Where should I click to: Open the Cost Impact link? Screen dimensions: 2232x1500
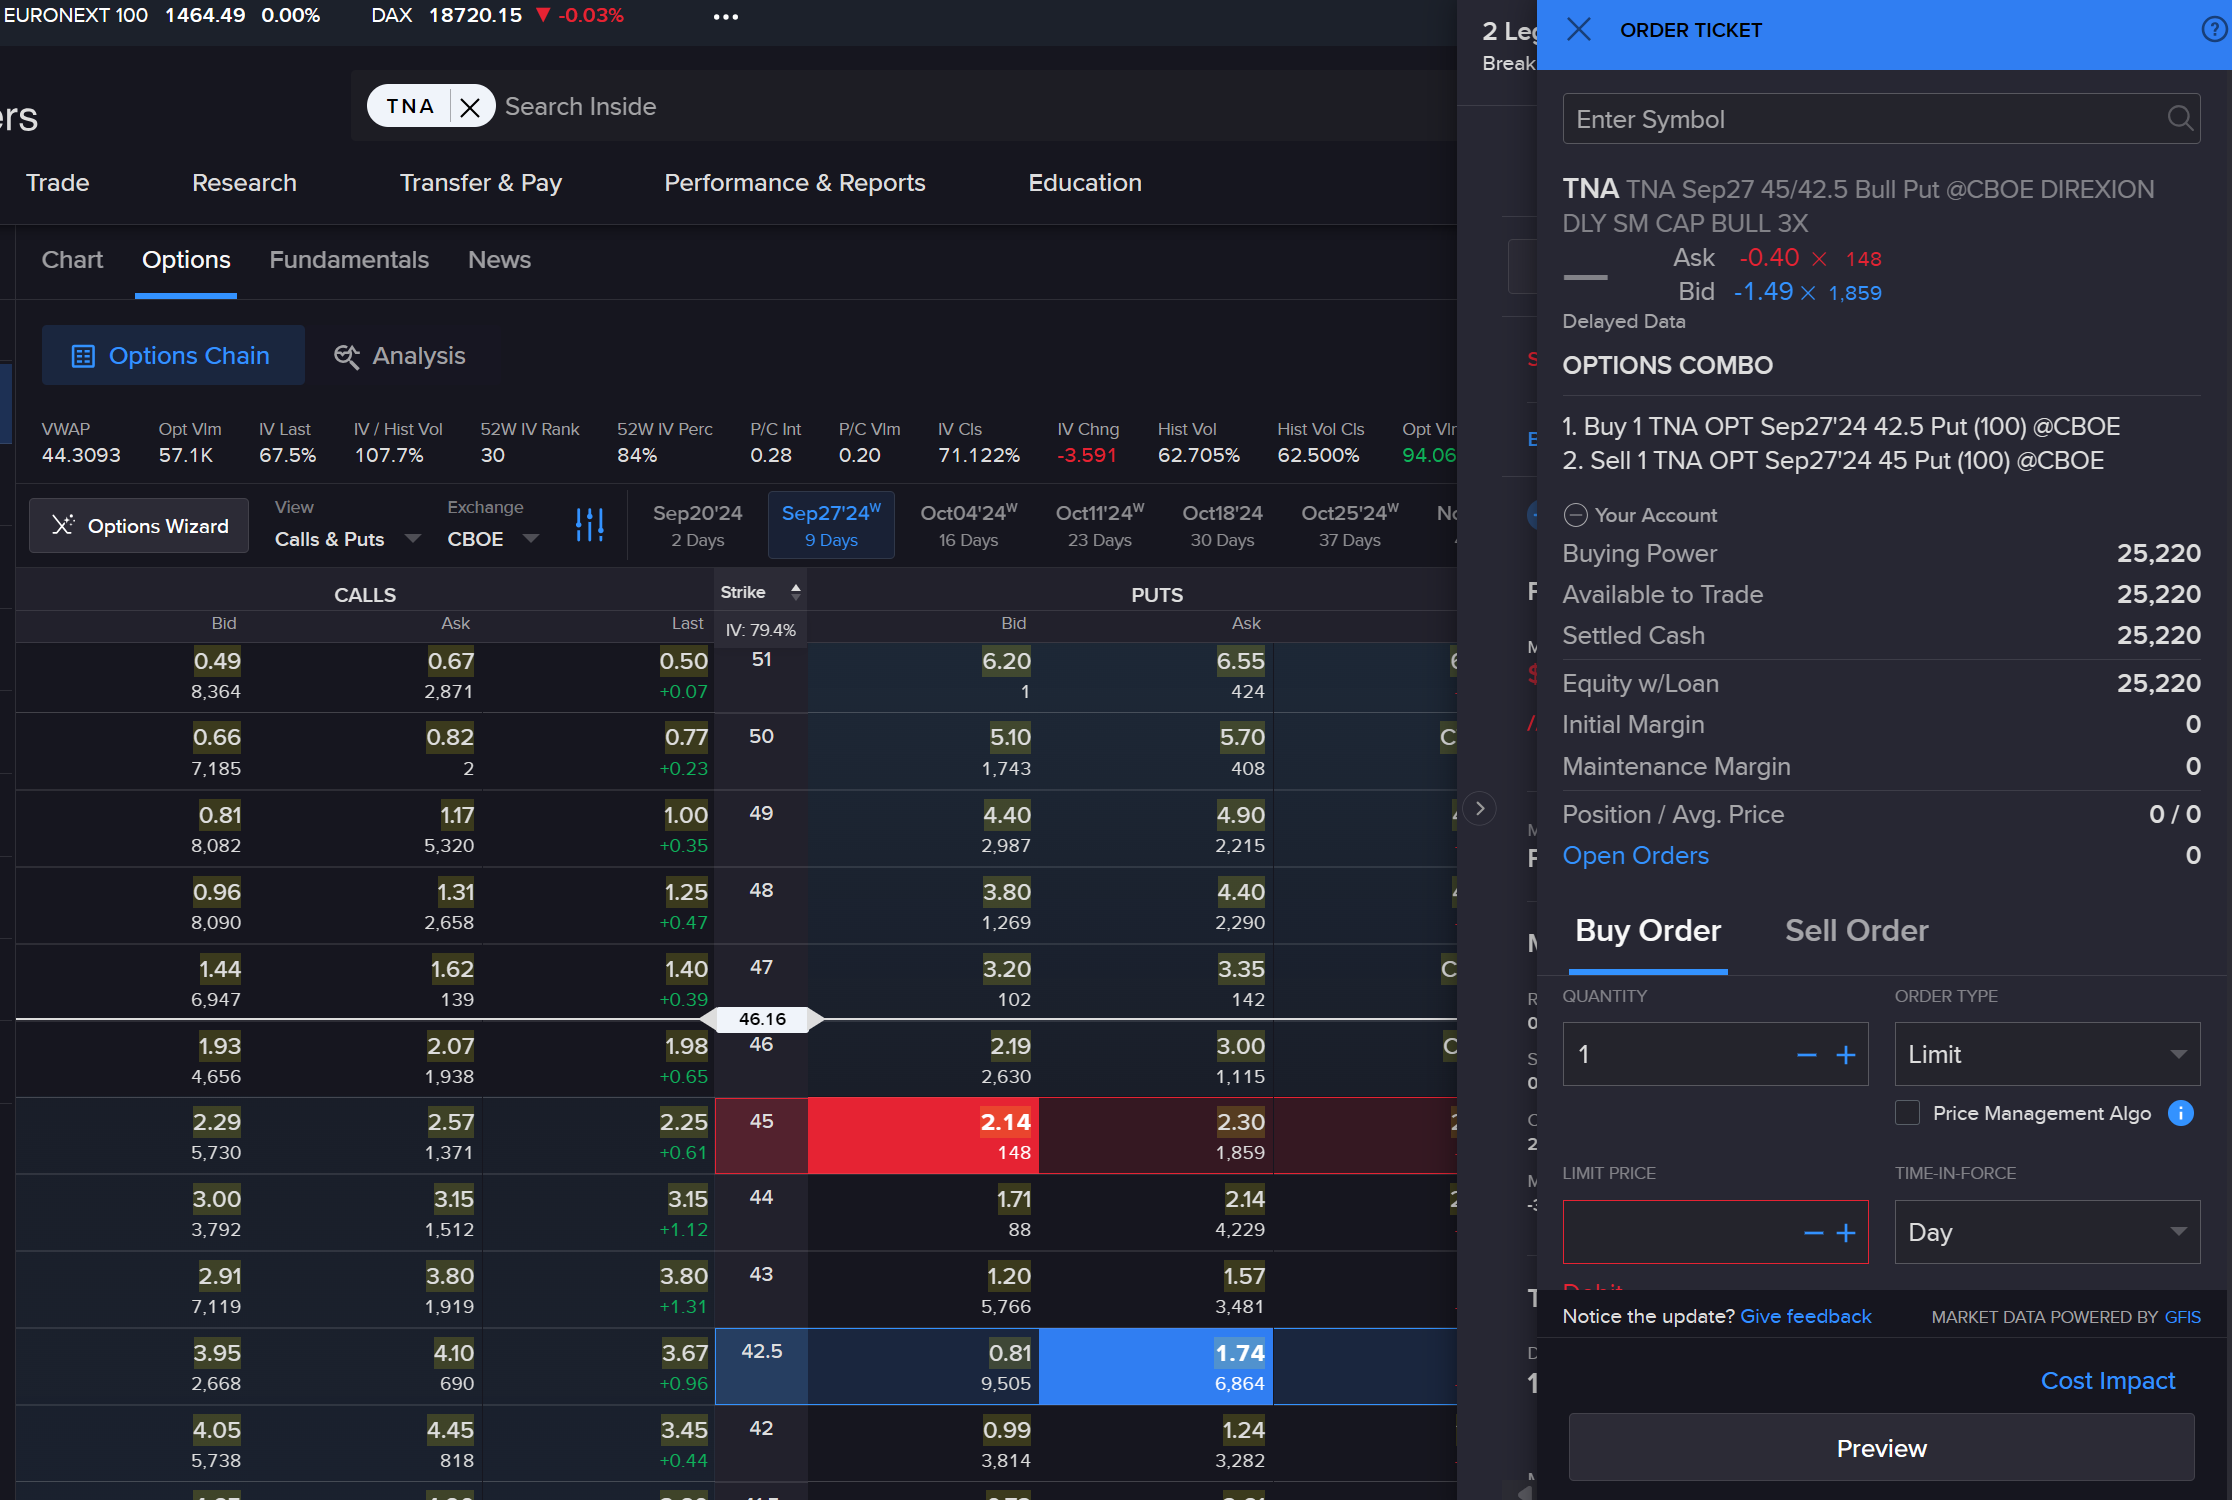[2108, 1381]
